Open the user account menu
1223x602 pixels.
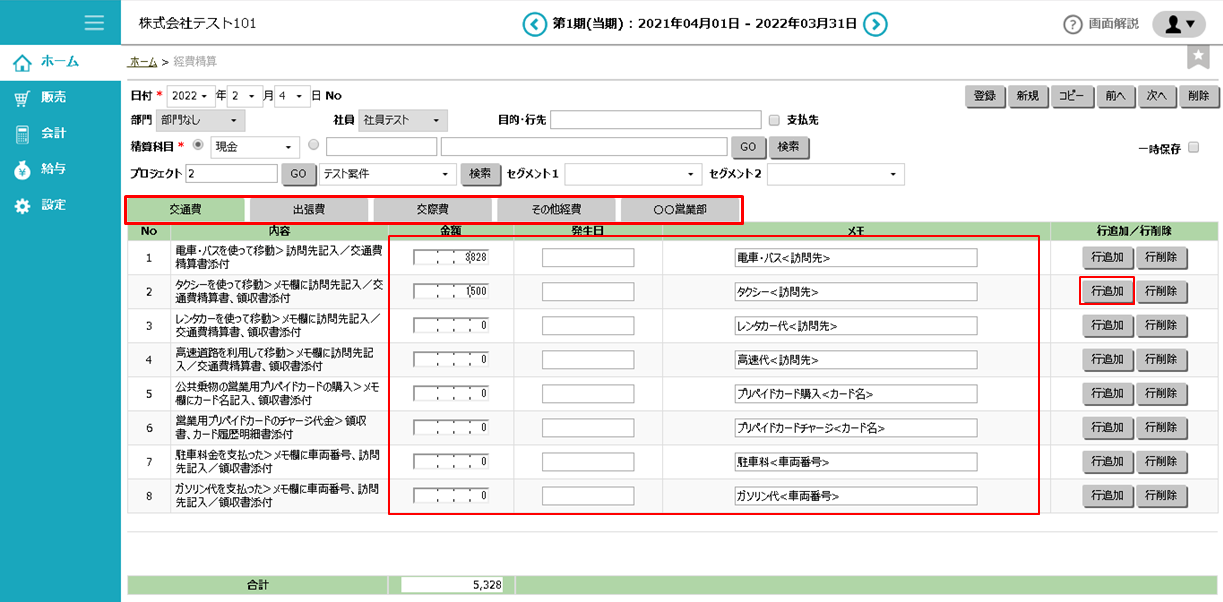1180,24
